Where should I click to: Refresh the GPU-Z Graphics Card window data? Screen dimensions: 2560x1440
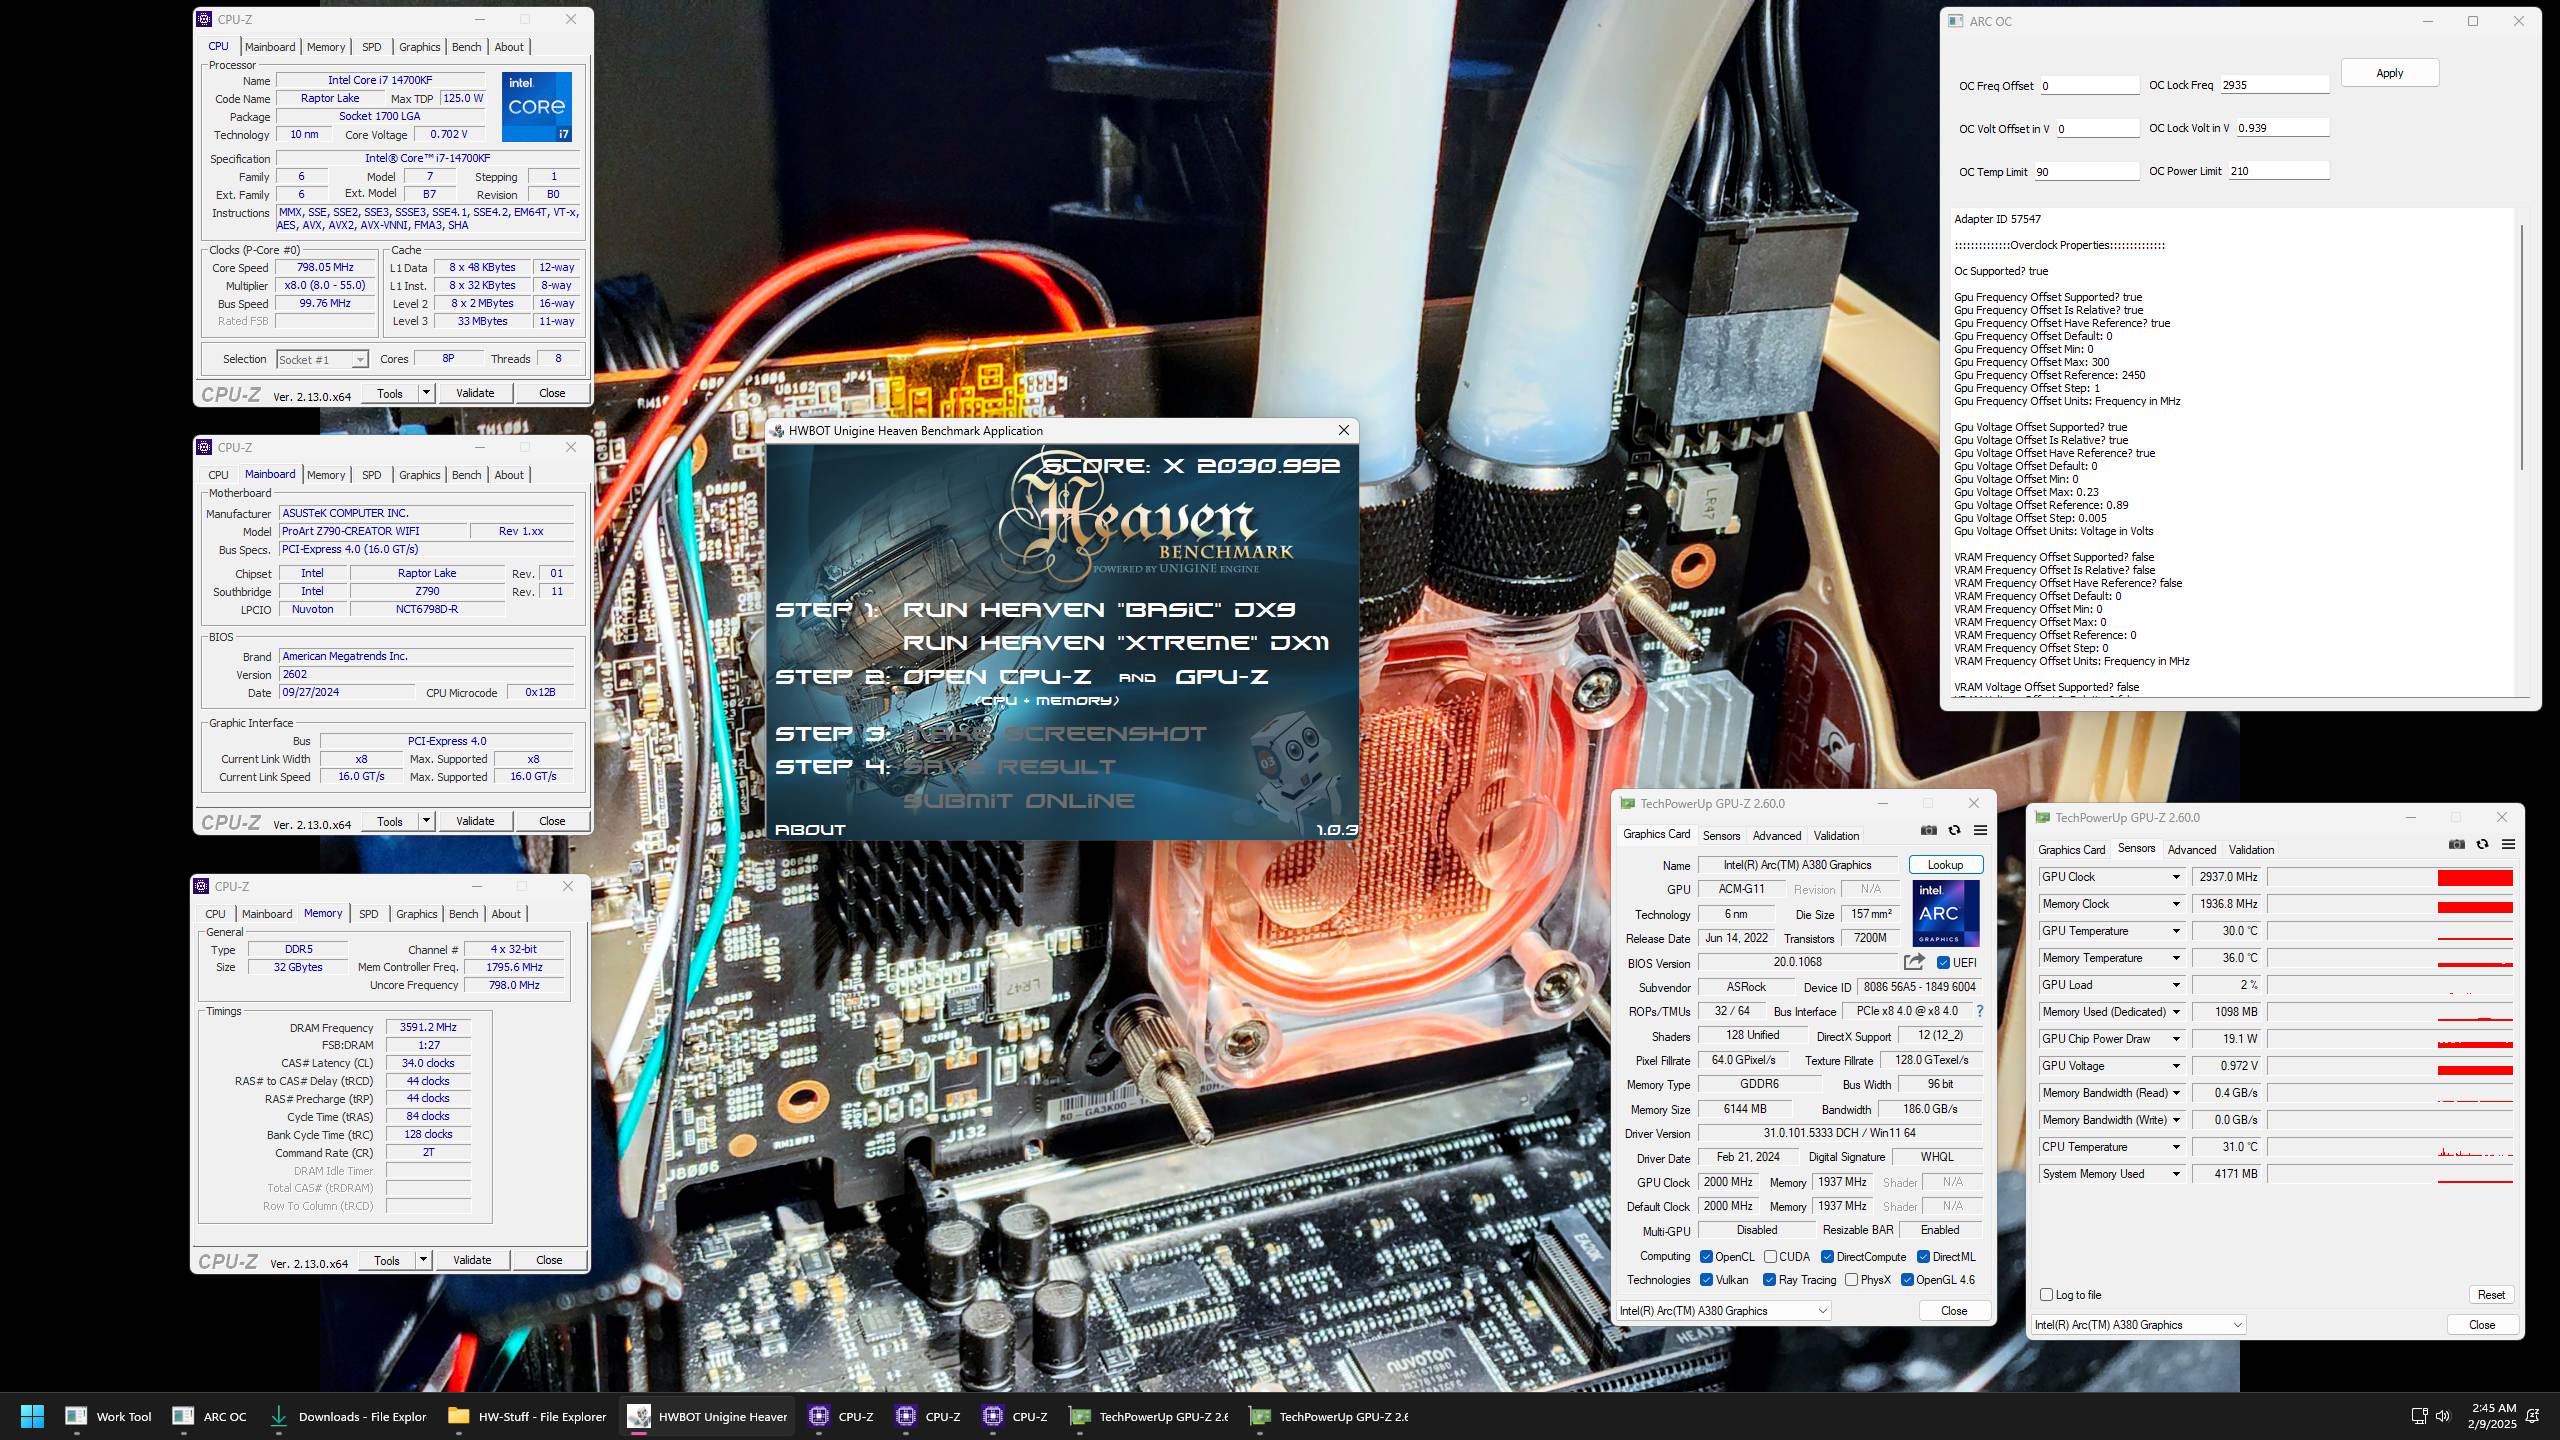click(1954, 830)
